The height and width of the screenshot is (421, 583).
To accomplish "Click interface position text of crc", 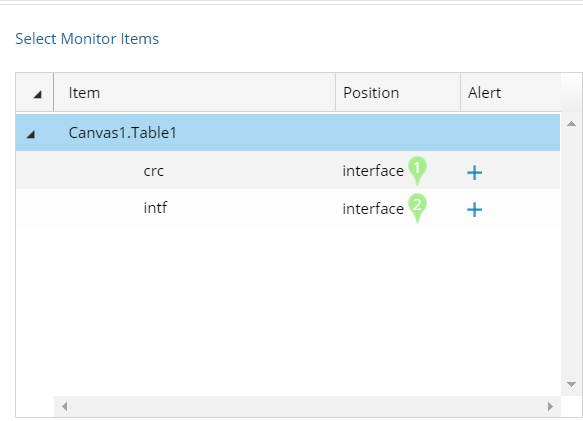I will (x=373, y=171).
